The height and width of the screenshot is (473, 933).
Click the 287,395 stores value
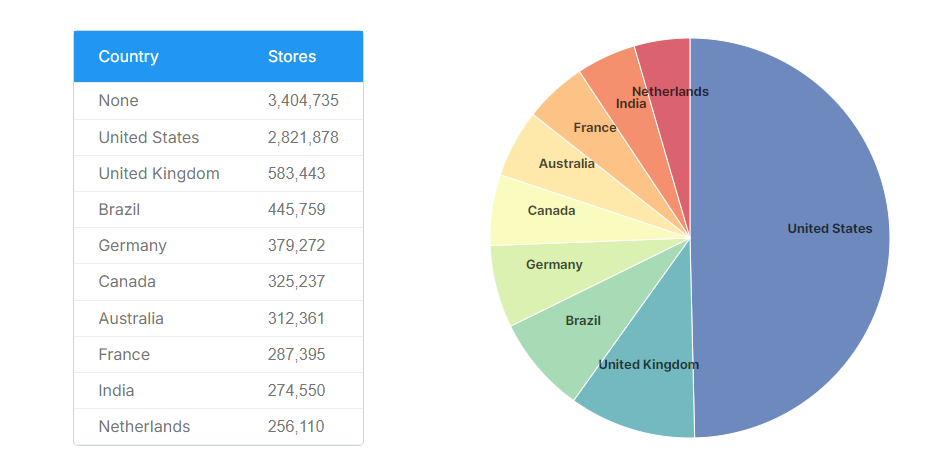(x=296, y=355)
